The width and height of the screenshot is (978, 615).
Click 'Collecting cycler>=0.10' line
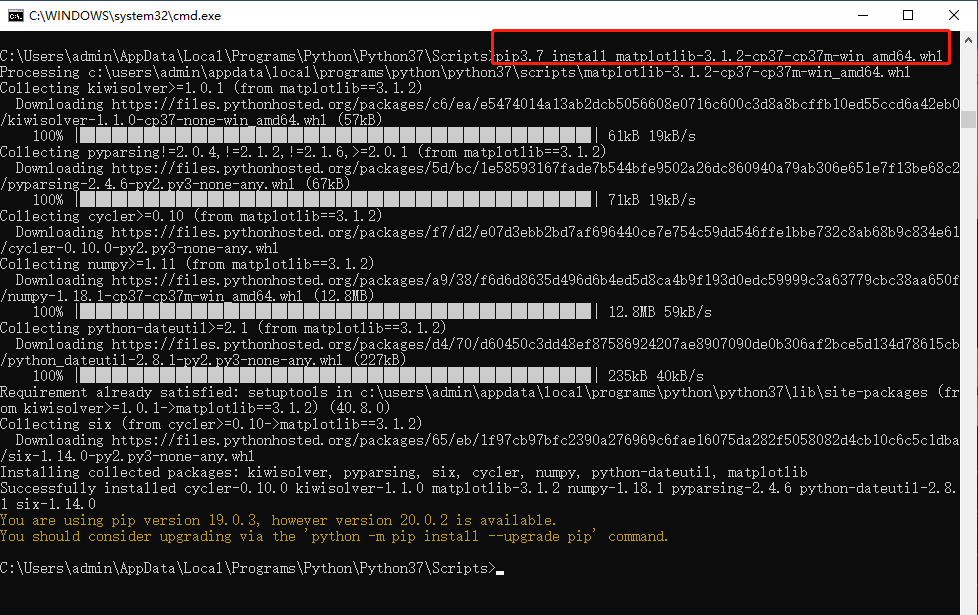[191, 216]
